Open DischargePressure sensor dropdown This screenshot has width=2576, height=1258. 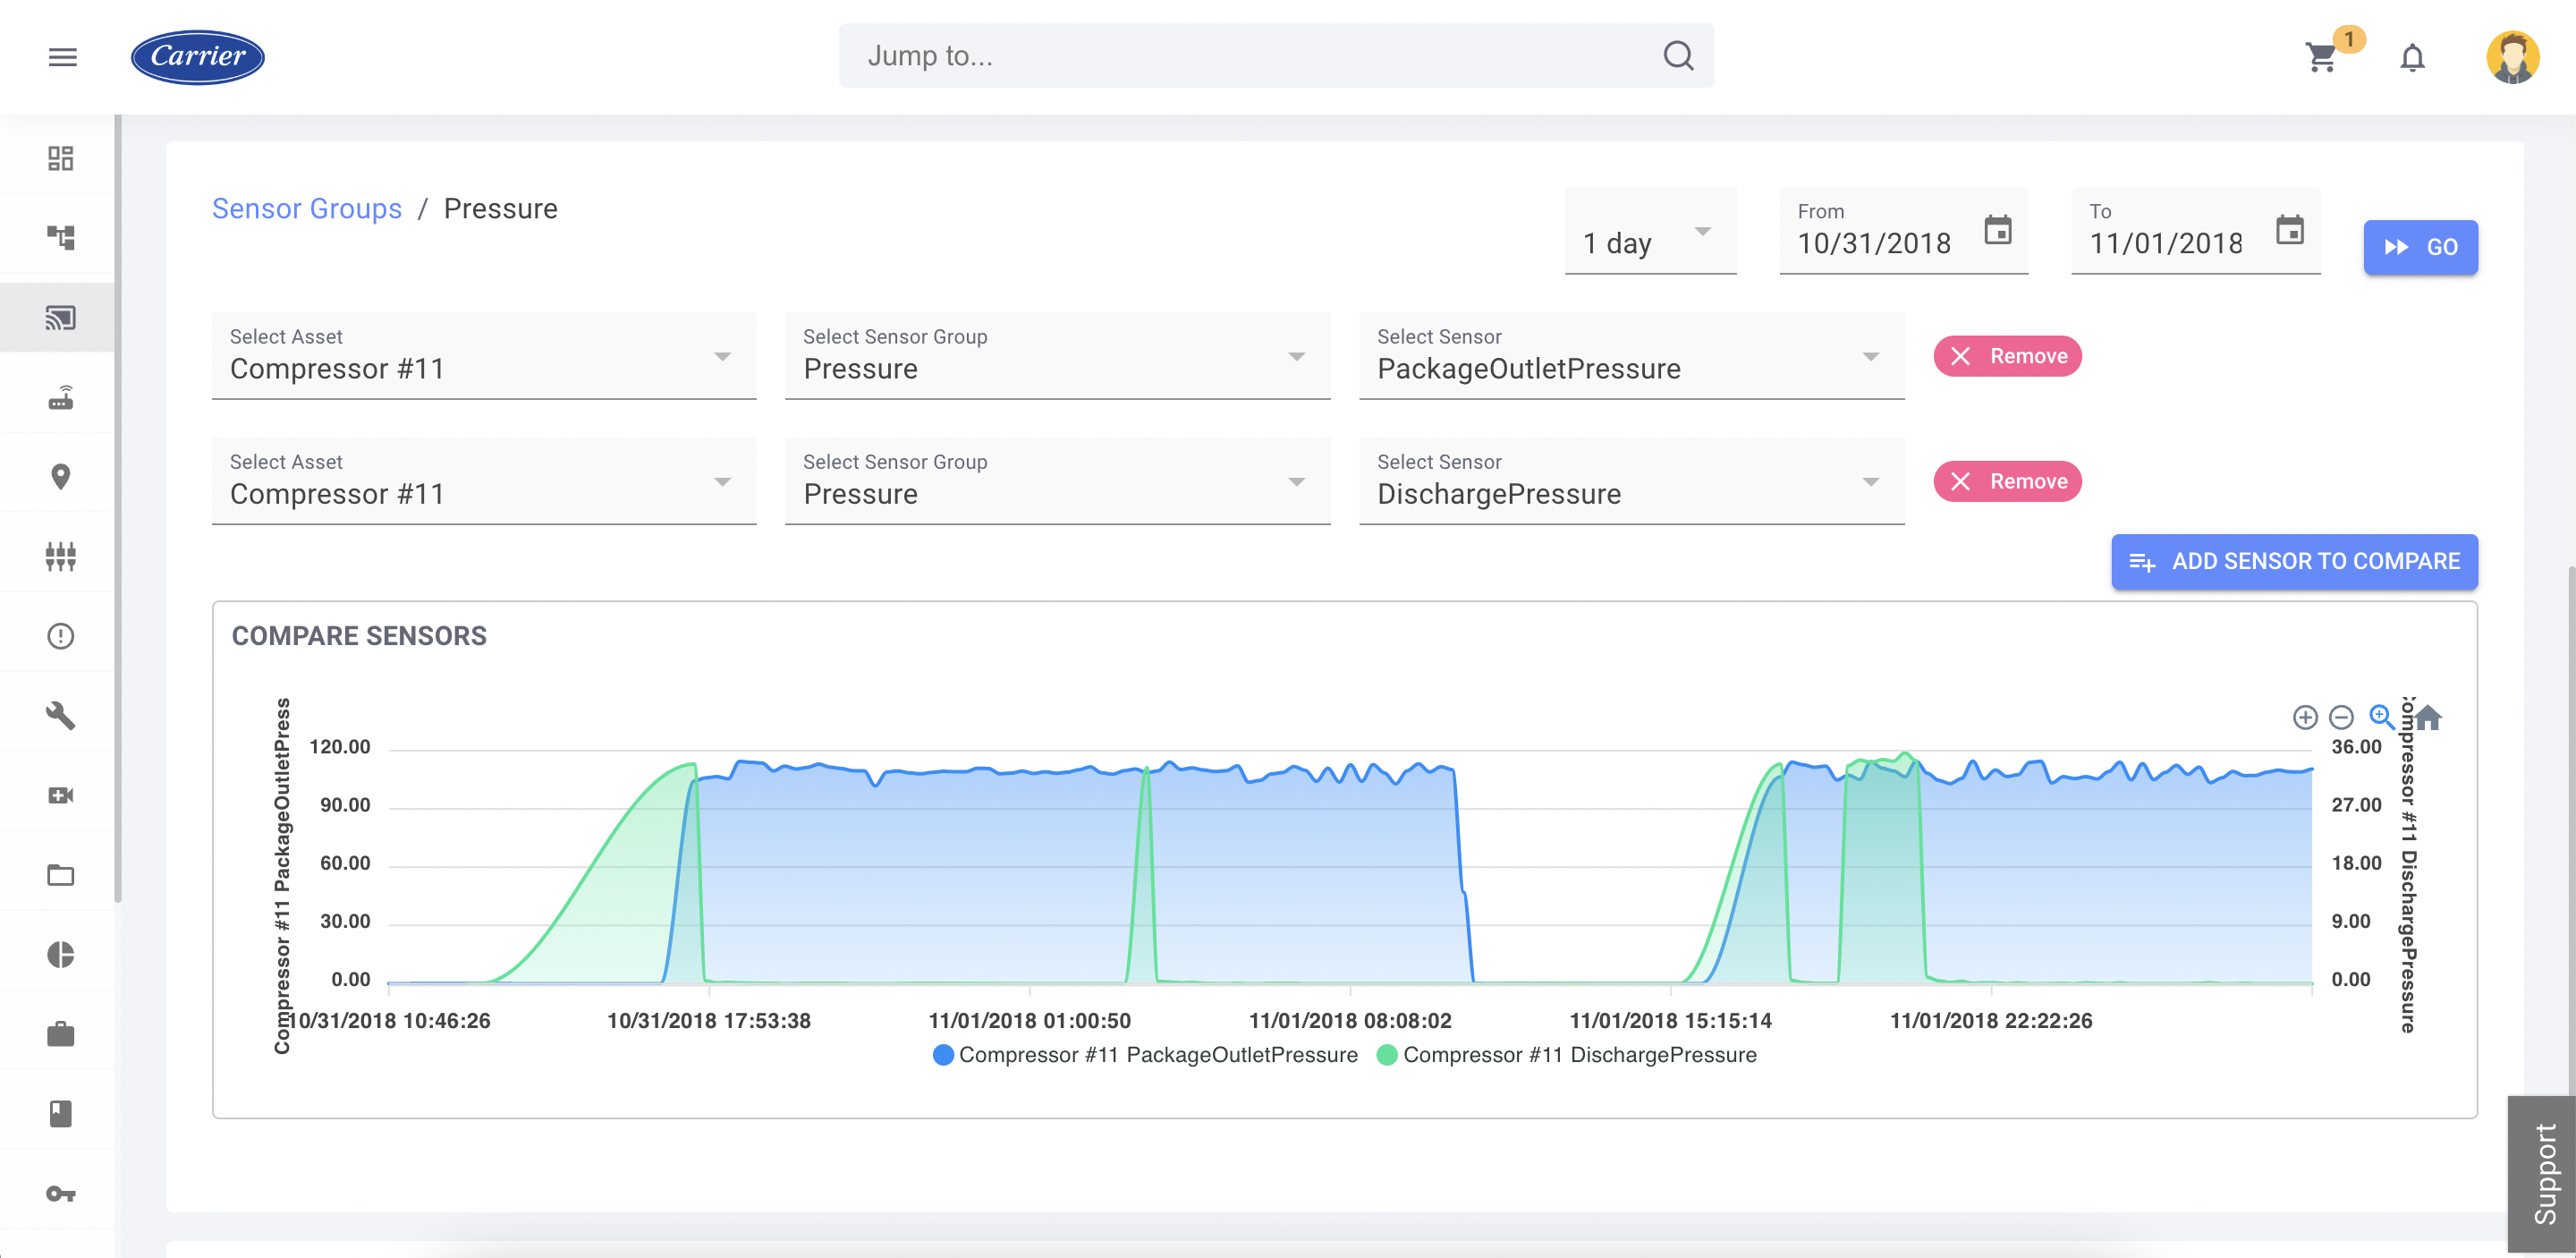click(1631, 481)
